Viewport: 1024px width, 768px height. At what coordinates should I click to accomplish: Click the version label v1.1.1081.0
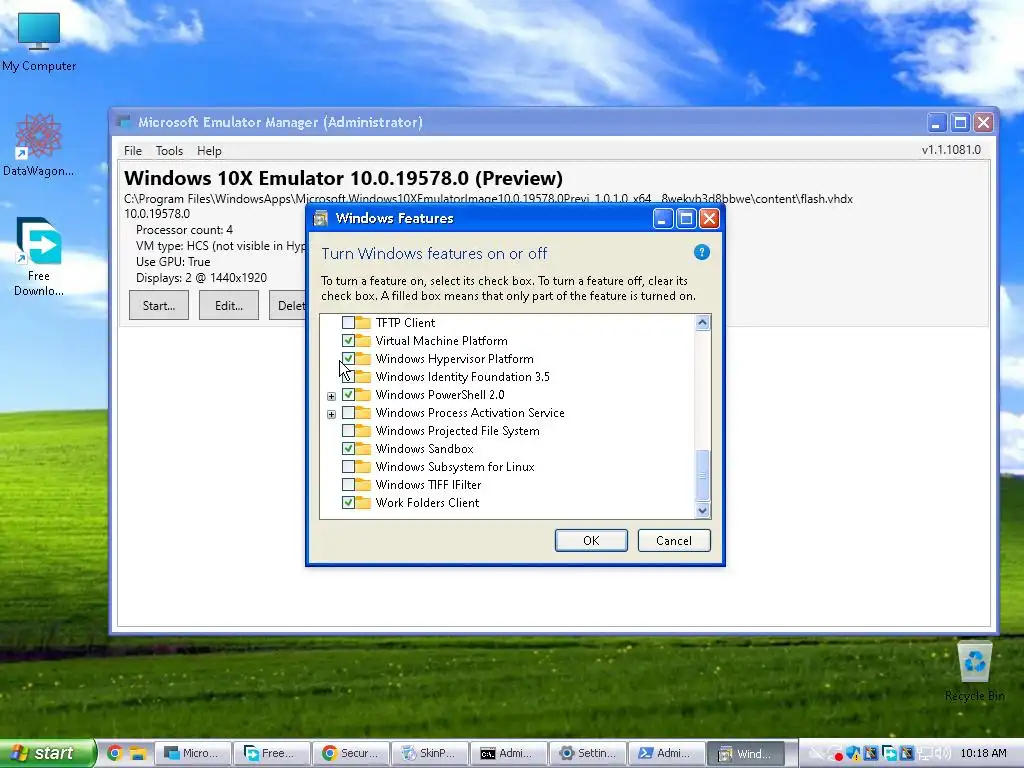click(951, 150)
